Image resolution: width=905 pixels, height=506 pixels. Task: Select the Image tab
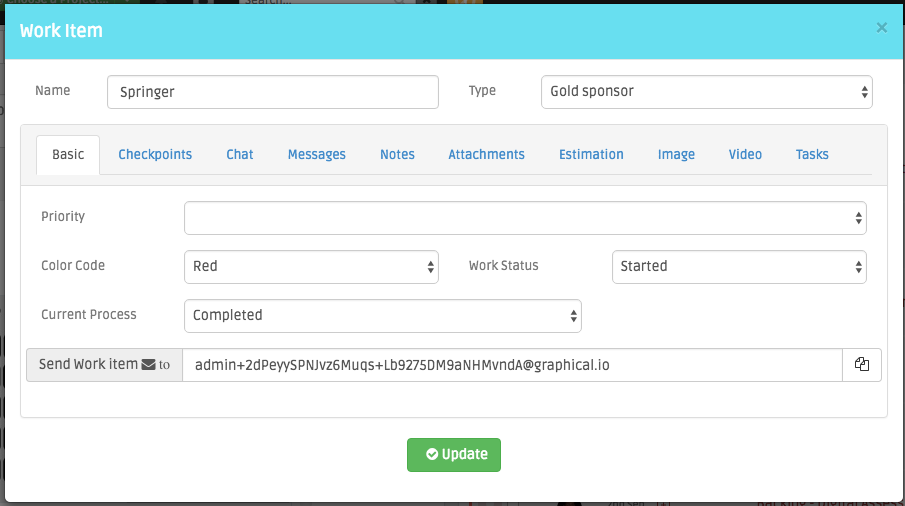(x=676, y=155)
